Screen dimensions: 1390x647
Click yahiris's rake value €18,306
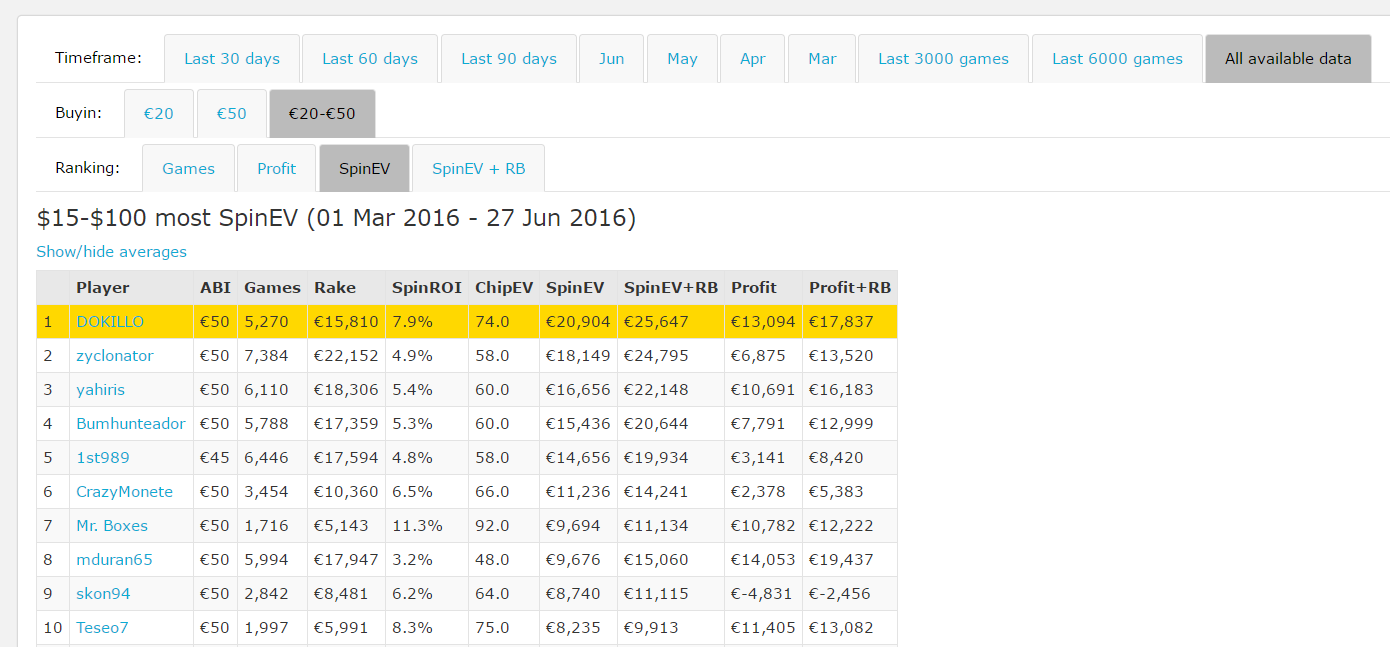(x=346, y=390)
